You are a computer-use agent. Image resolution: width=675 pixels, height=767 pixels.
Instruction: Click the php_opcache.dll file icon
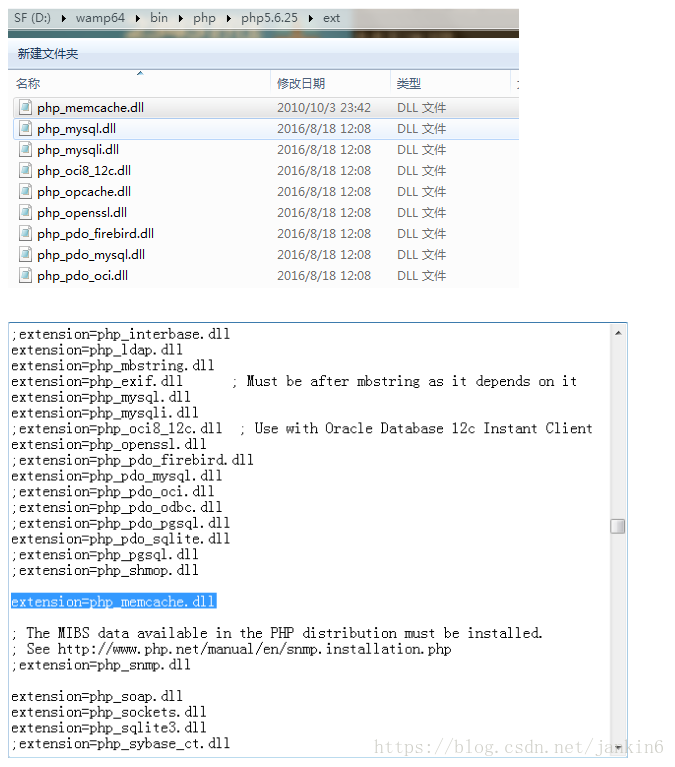click(25, 191)
